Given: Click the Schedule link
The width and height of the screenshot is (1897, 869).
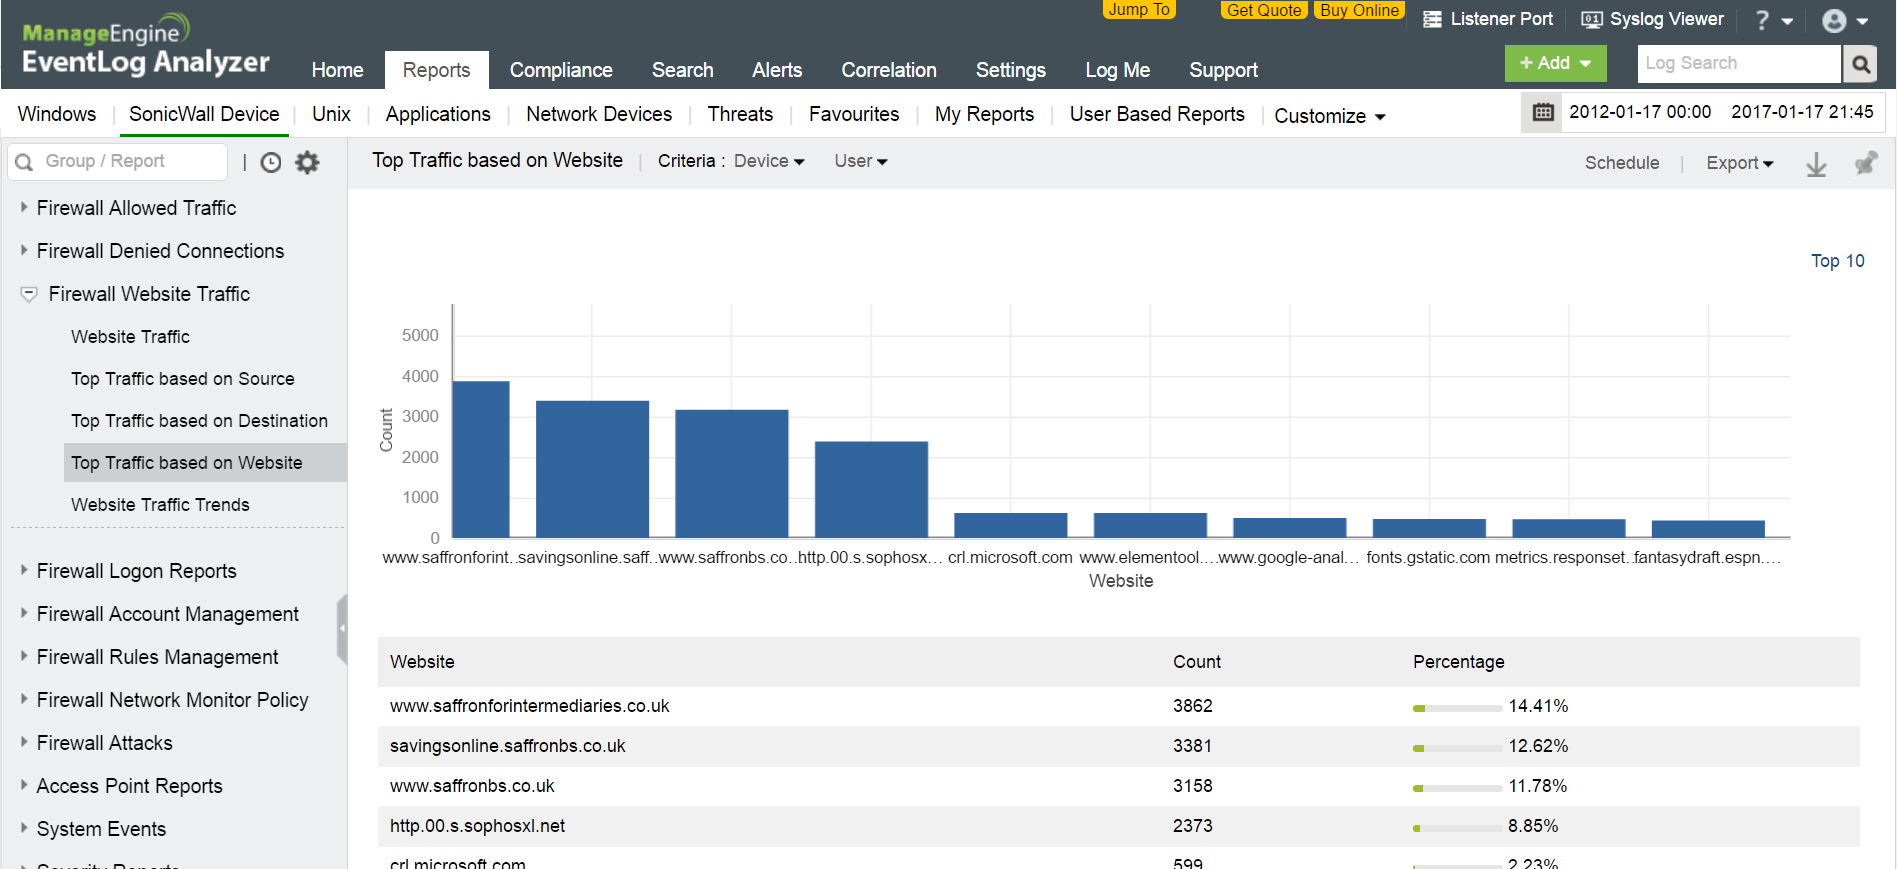Looking at the screenshot, I should [1621, 163].
